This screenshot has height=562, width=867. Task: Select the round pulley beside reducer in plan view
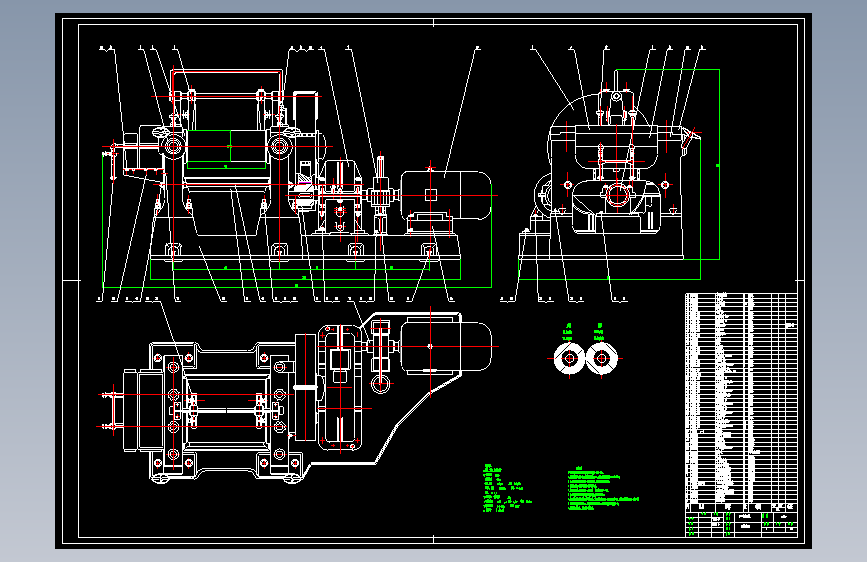[380, 383]
